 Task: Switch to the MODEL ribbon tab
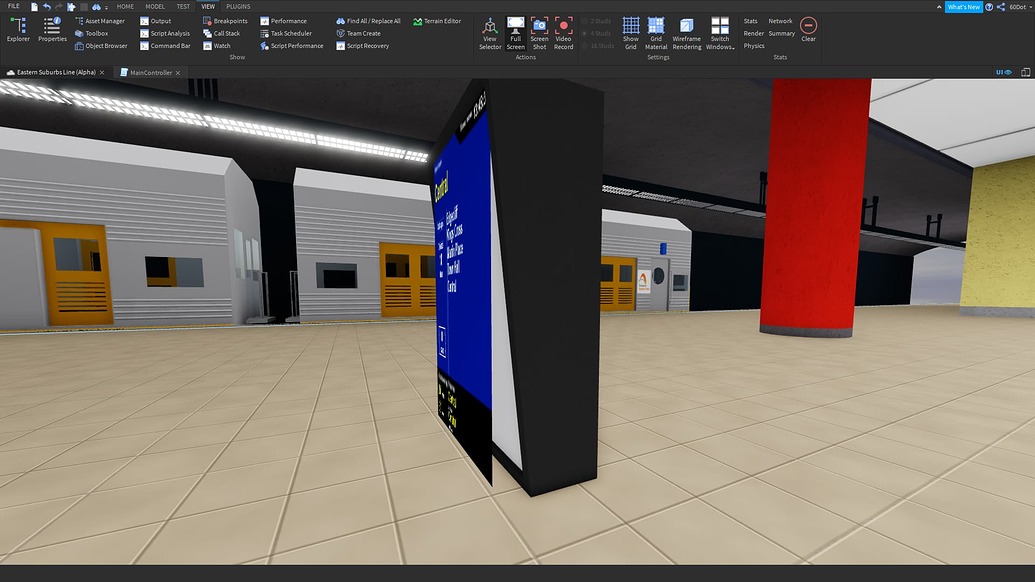point(153,5)
